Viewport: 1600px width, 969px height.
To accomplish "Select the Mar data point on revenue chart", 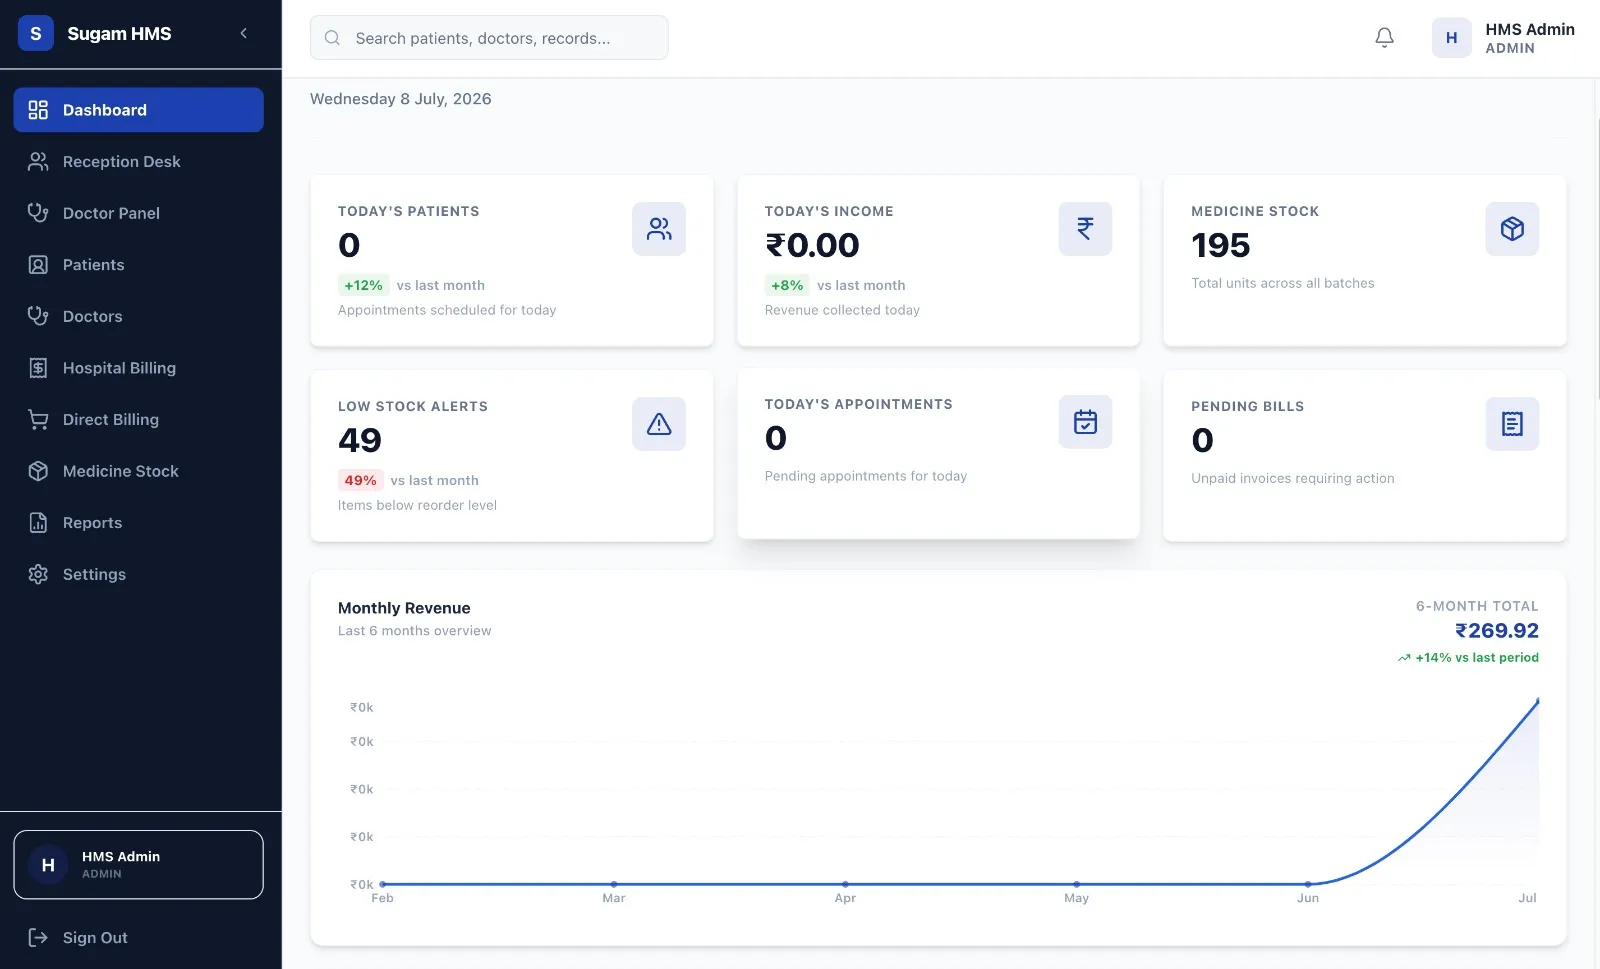I will pyautogui.click(x=614, y=884).
